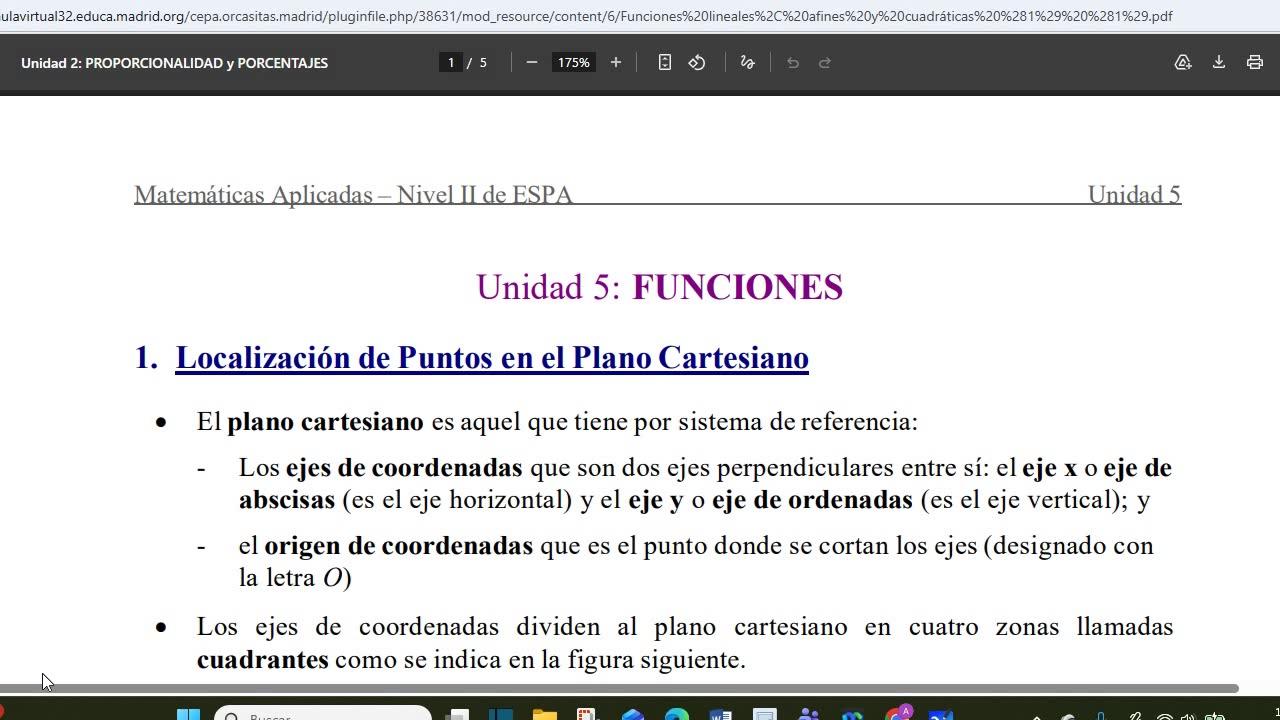Download the PDF file
Image resolution: width=1280 pixels, height=720 pixels.
(x=1219, y=62)
